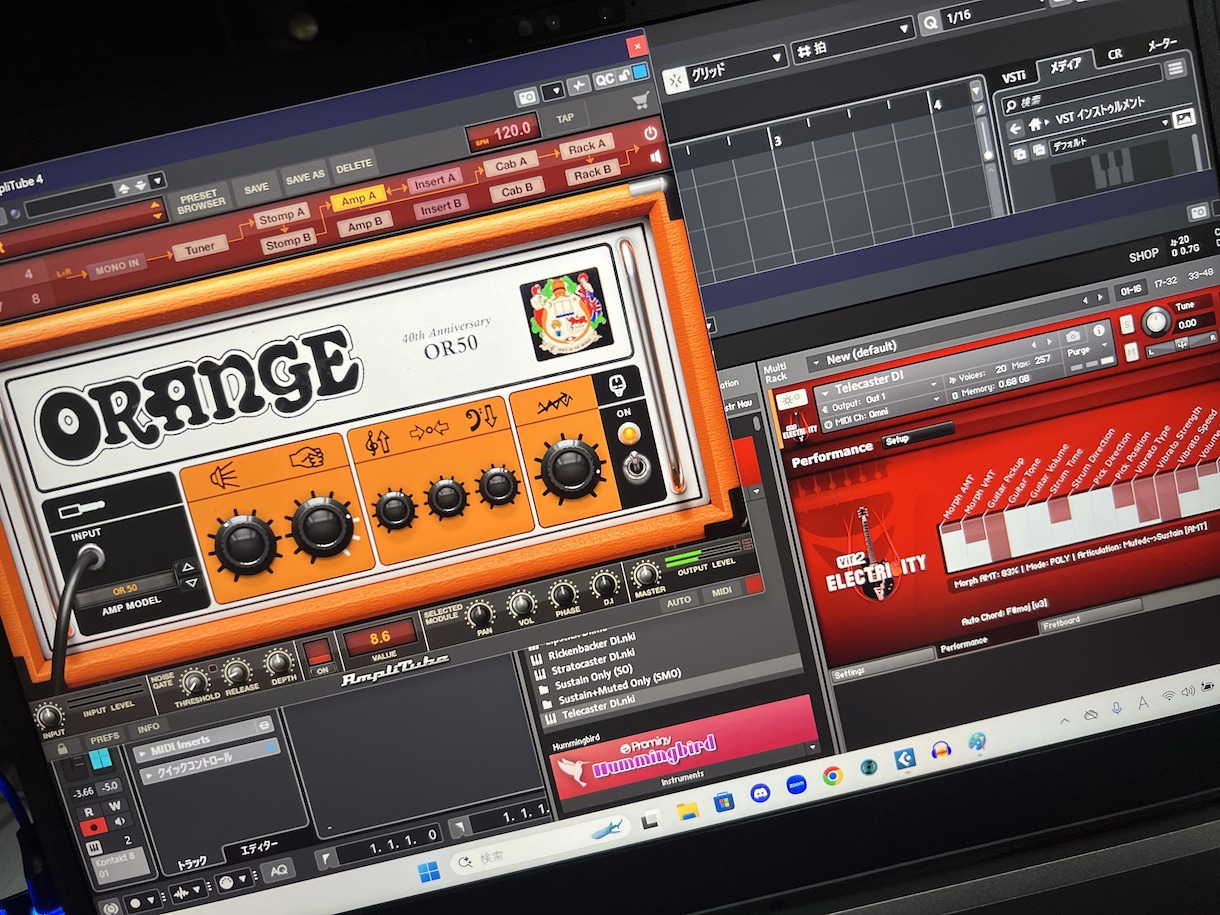Select the Cab A module

click(513, 162)
